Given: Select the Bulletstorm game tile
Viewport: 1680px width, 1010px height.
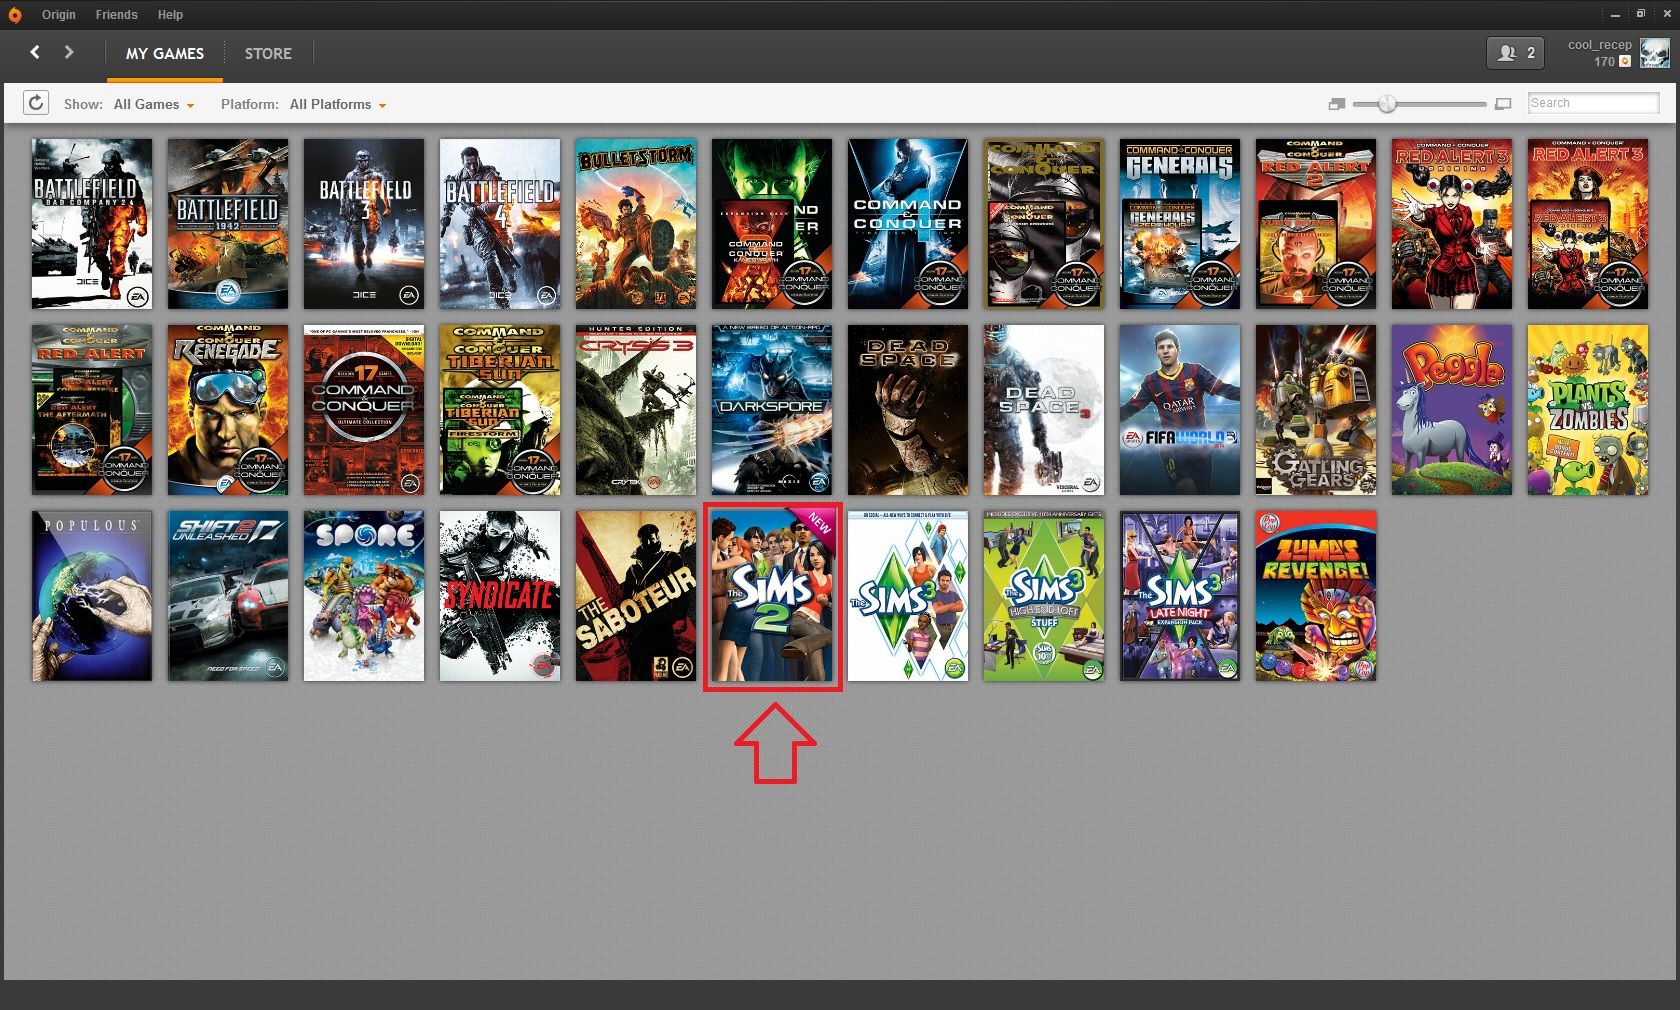Looking at the screenshot, I should pos(636,224).
